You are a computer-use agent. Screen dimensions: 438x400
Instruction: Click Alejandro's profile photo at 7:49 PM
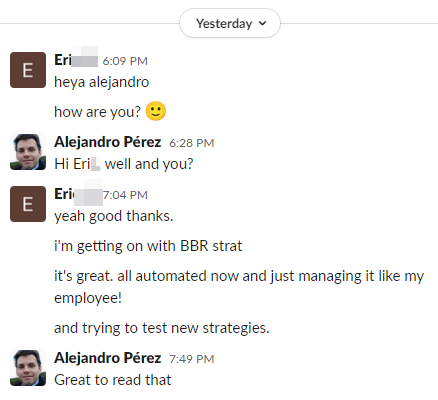coord(28,368)
